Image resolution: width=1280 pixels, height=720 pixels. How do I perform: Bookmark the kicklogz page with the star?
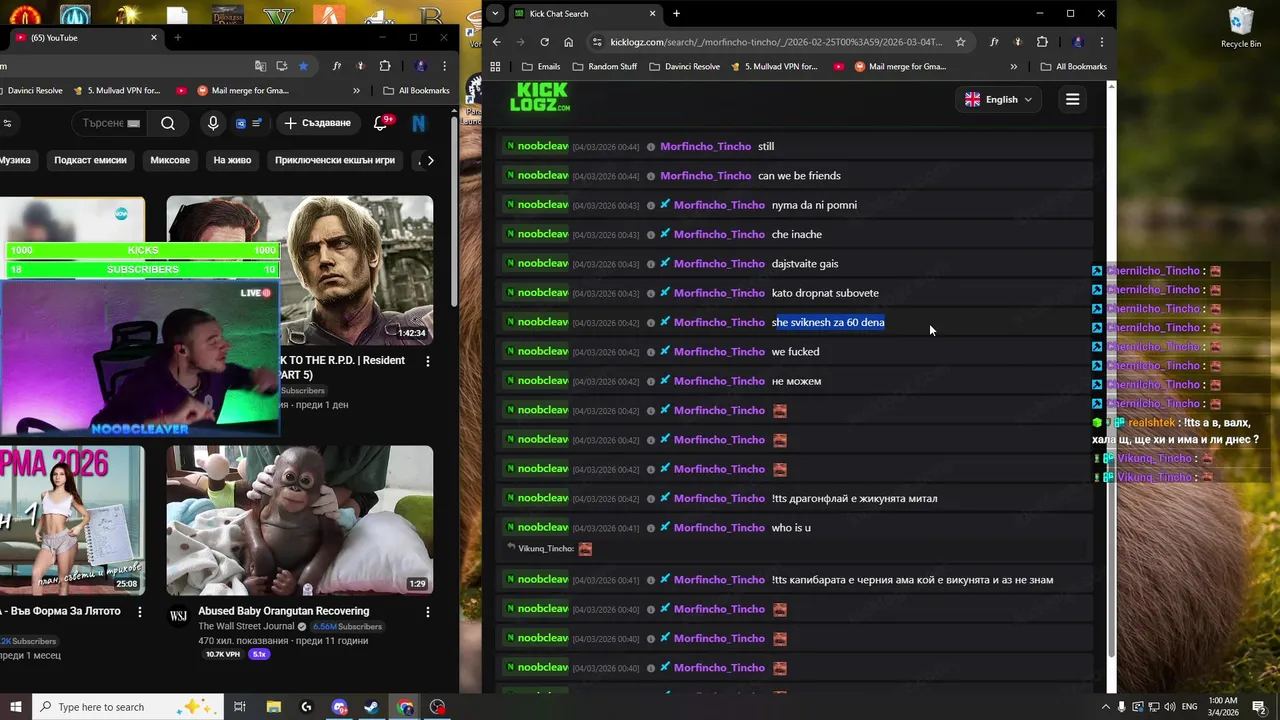[960, 42]
